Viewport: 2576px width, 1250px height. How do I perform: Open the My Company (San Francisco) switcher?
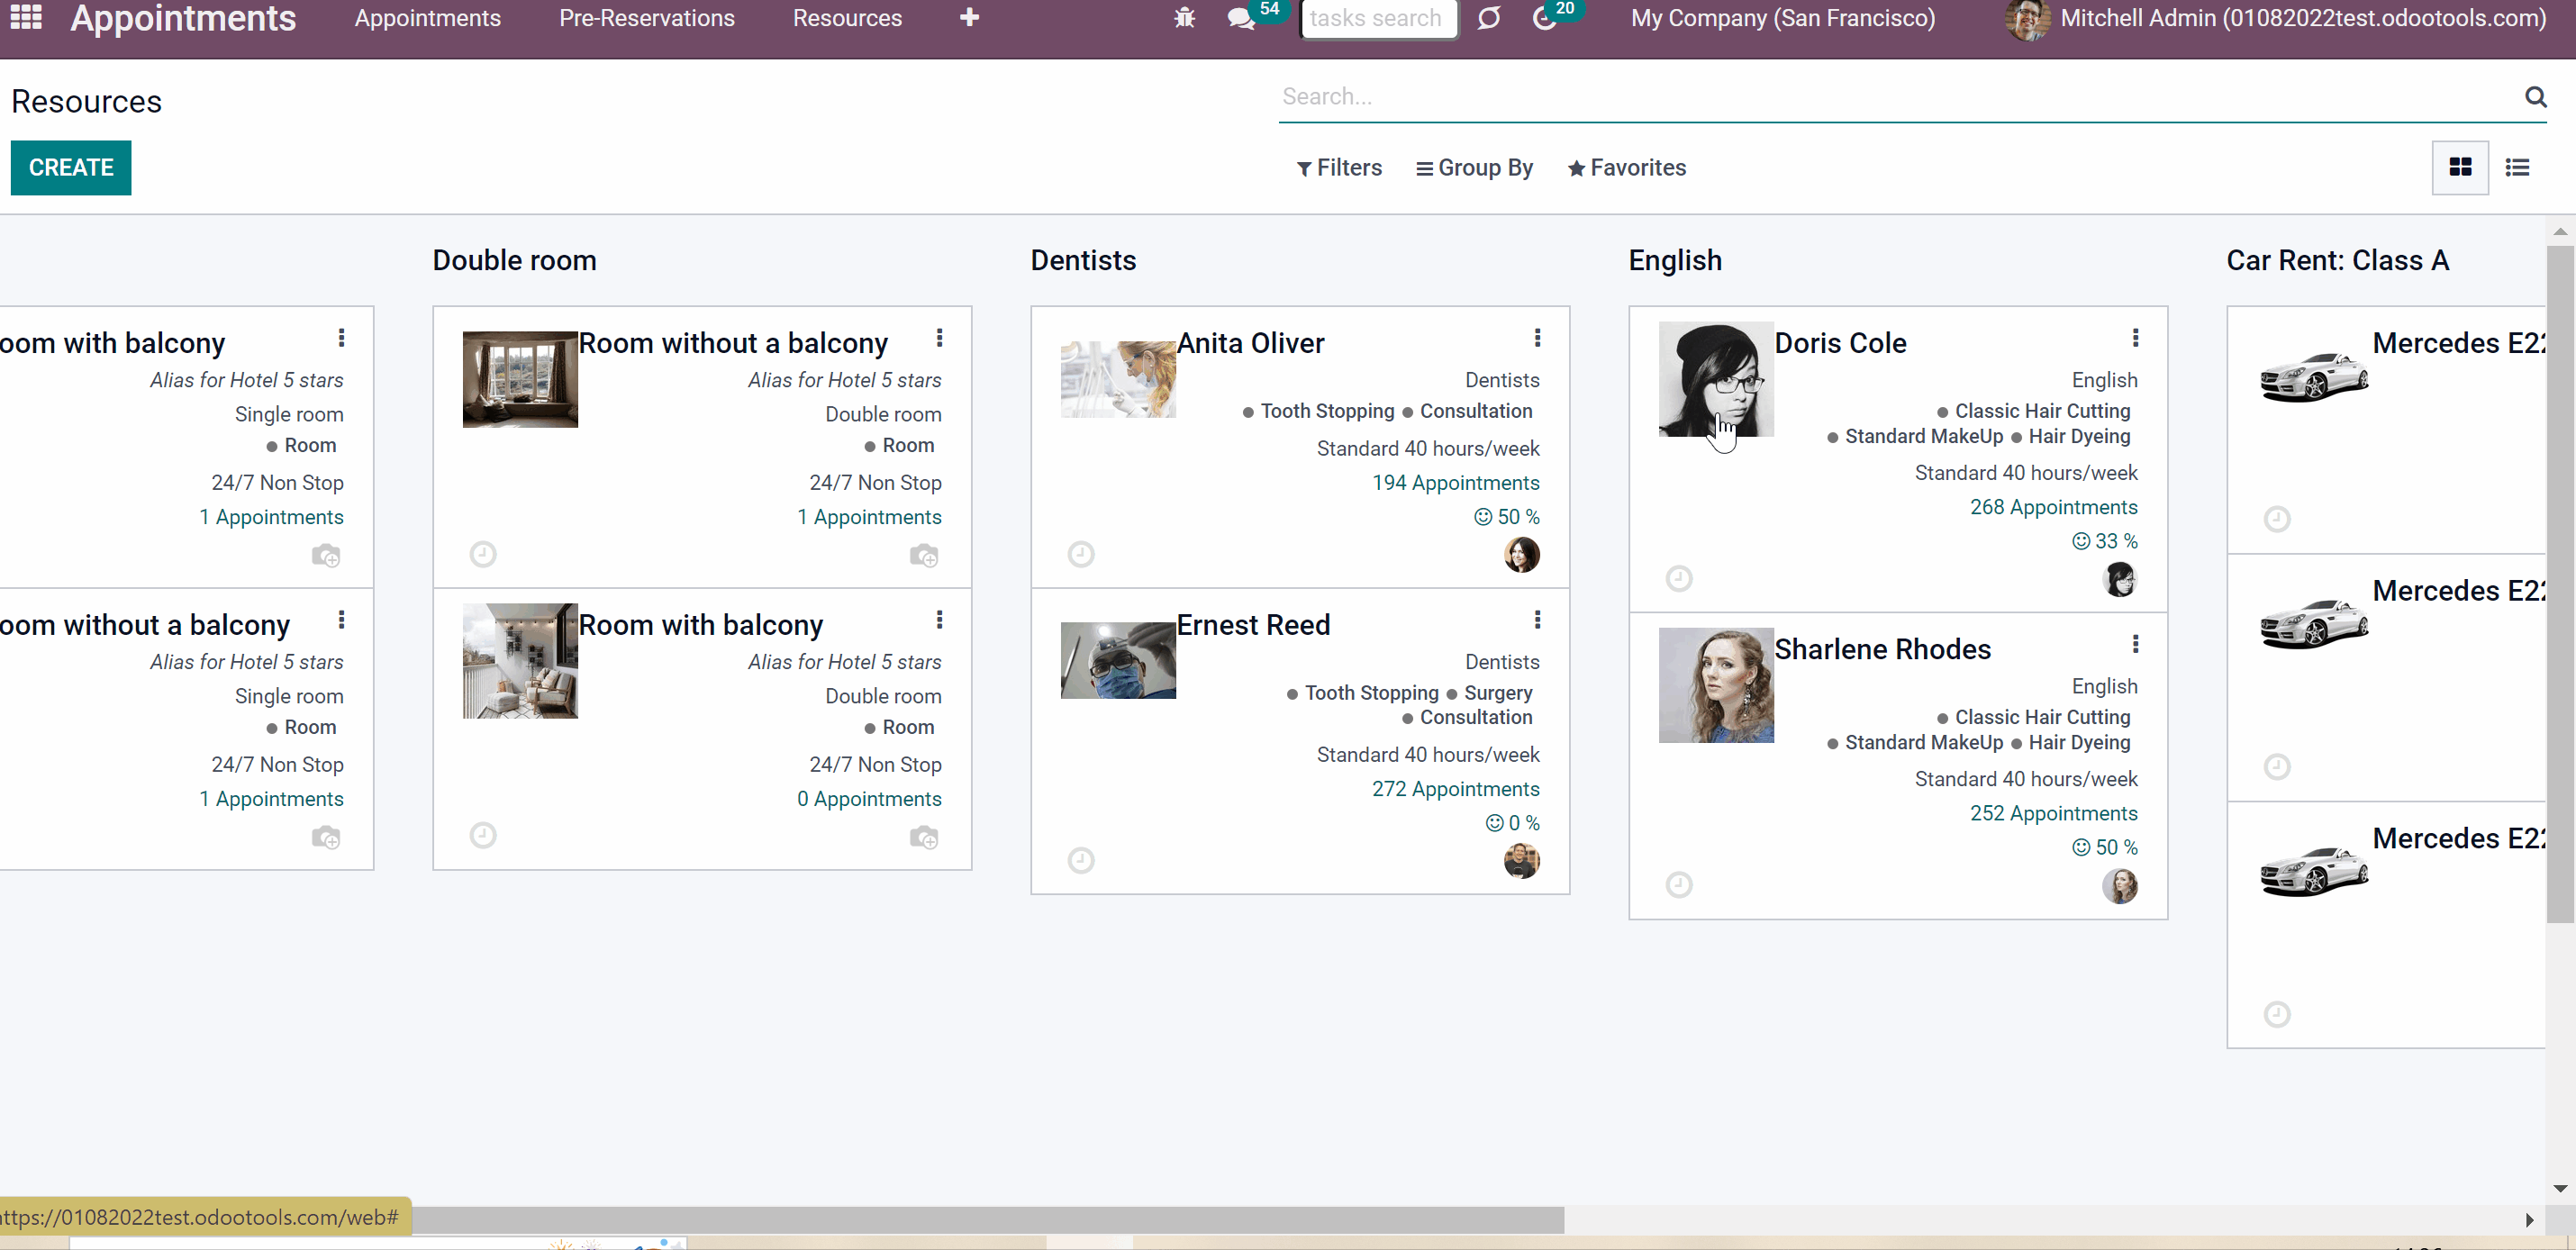(x=1783, y=18)
